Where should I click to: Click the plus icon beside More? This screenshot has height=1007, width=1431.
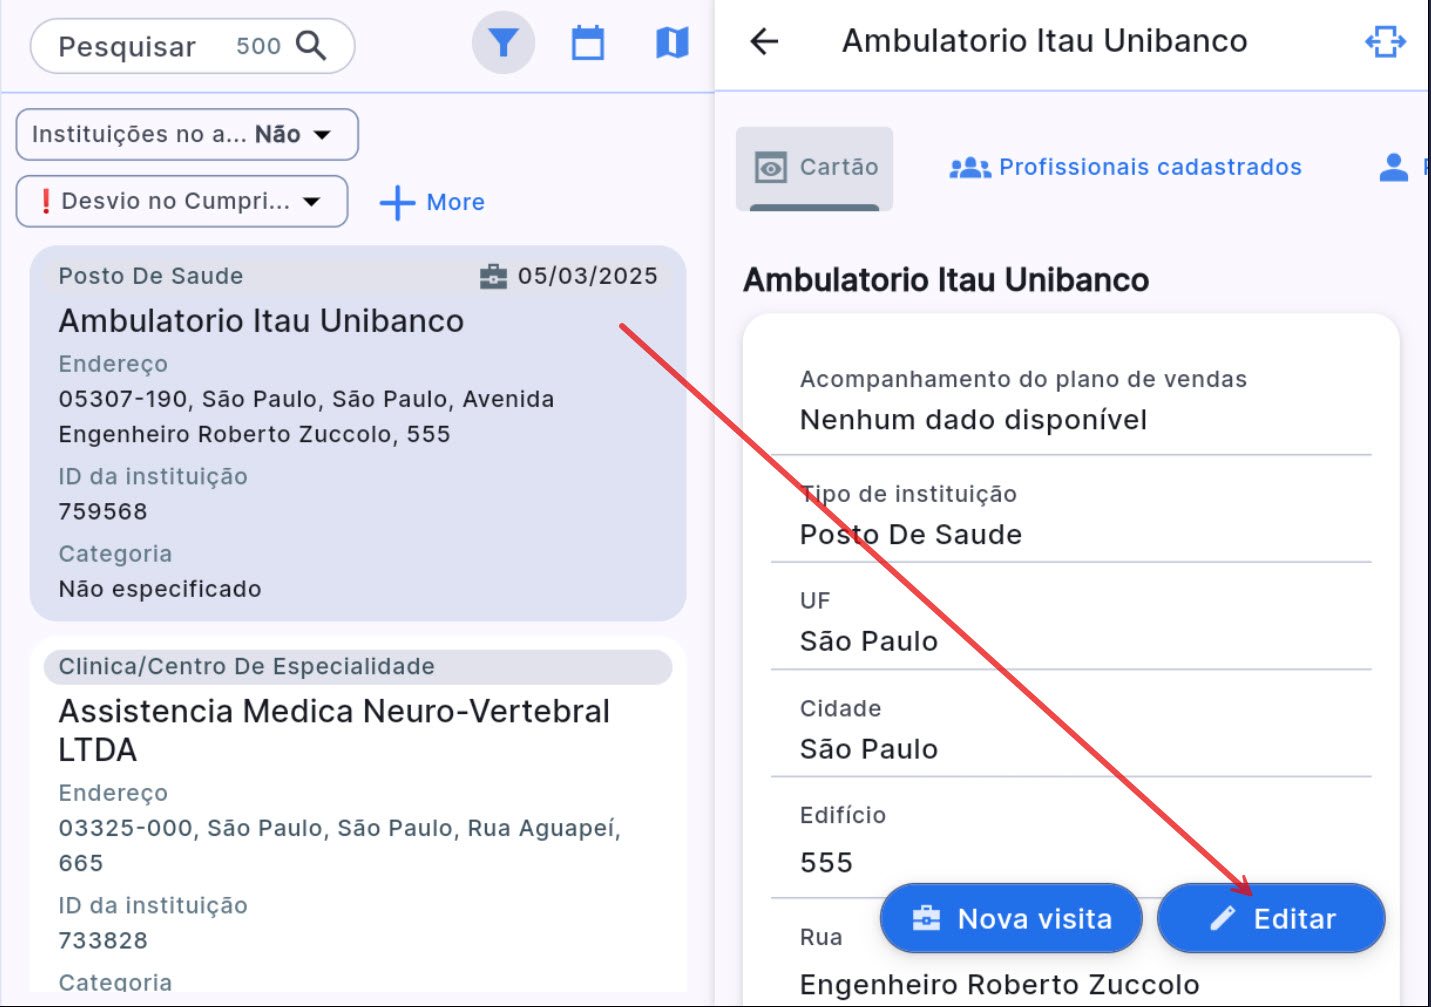(397, 202)
